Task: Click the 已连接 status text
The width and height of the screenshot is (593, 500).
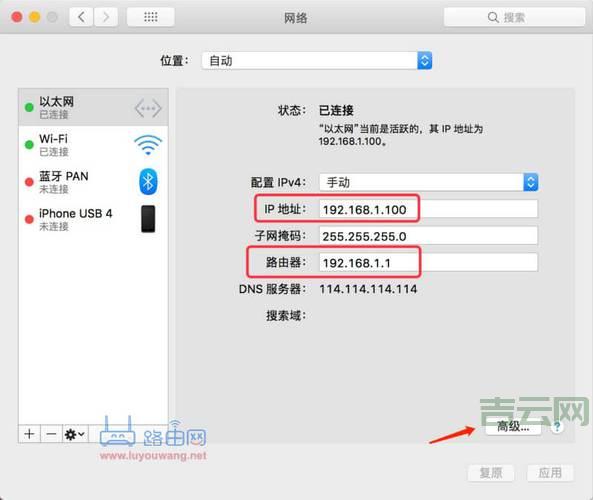Action: 336,110
